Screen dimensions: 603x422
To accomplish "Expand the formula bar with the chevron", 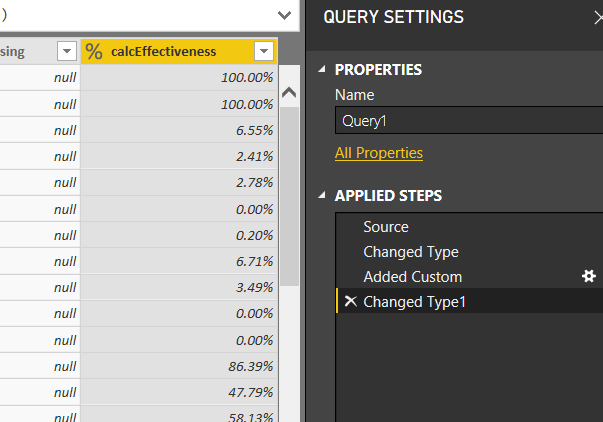I will pyautogui.click(x=285, y=15).
